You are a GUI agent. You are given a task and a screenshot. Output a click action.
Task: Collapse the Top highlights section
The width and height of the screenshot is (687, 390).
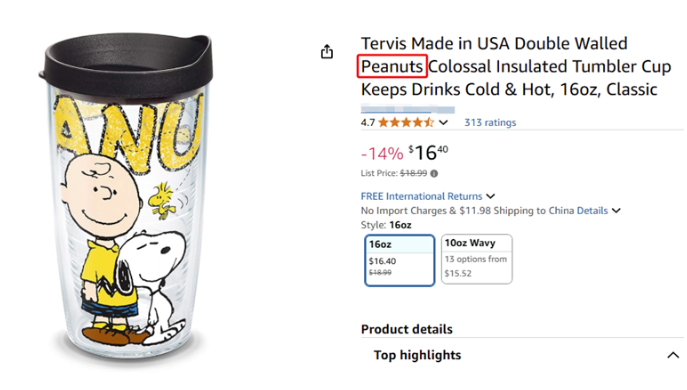(x=673, y=355)
